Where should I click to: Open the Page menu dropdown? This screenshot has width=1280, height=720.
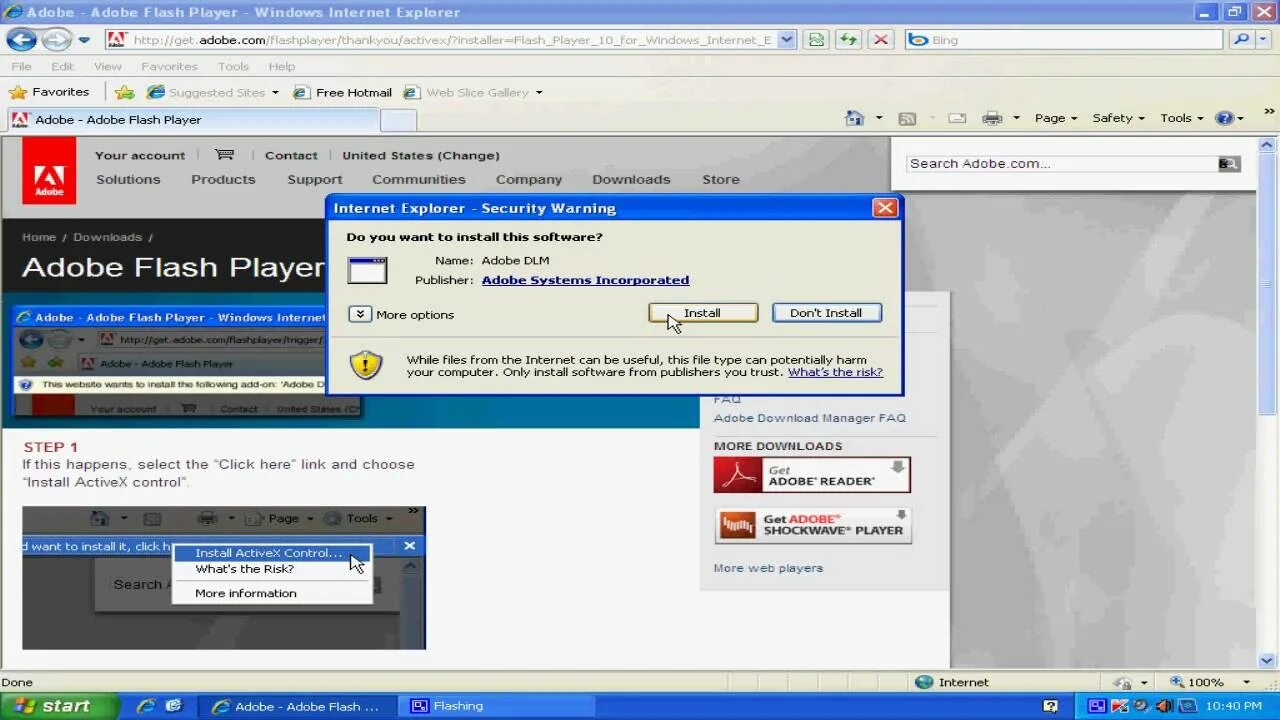click(x=1056, y=118)
